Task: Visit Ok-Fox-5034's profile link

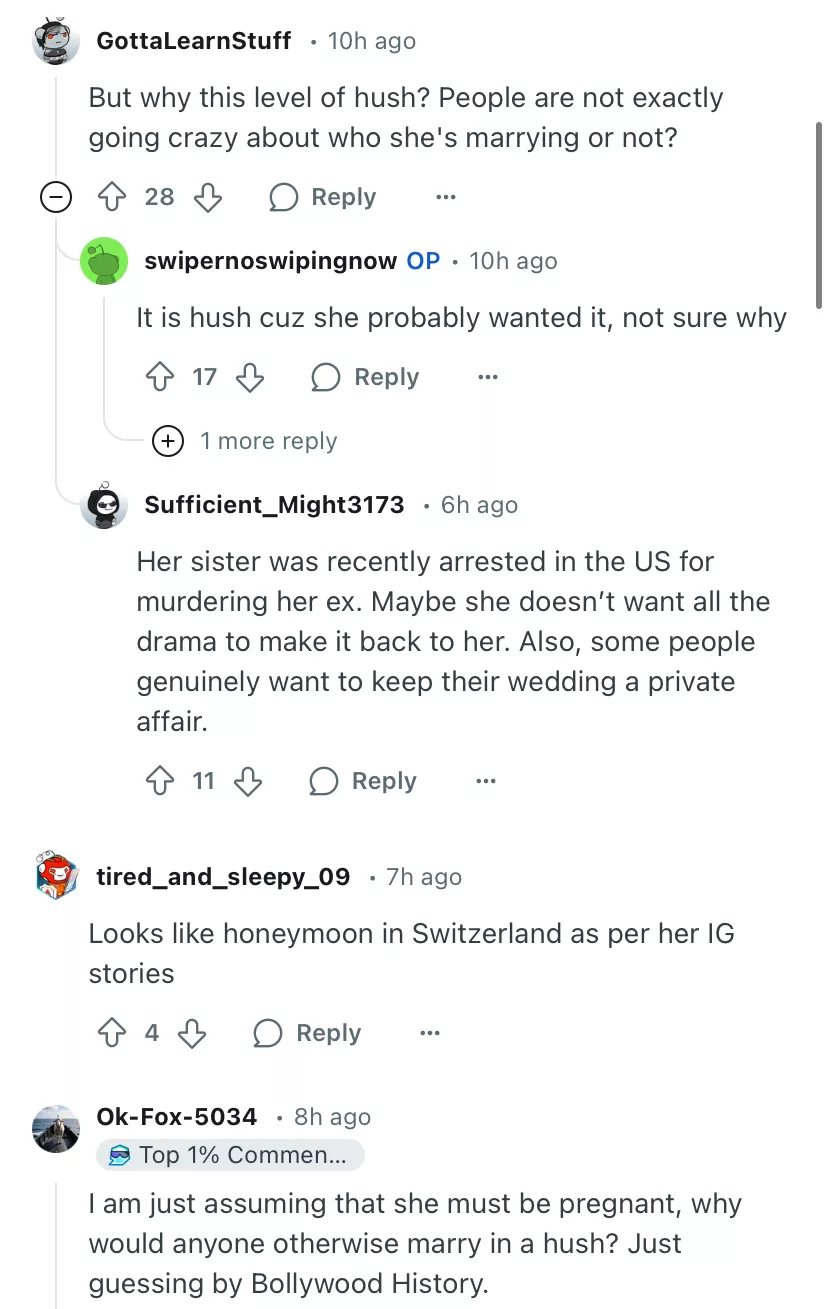Action: (x=177, y=1117)
